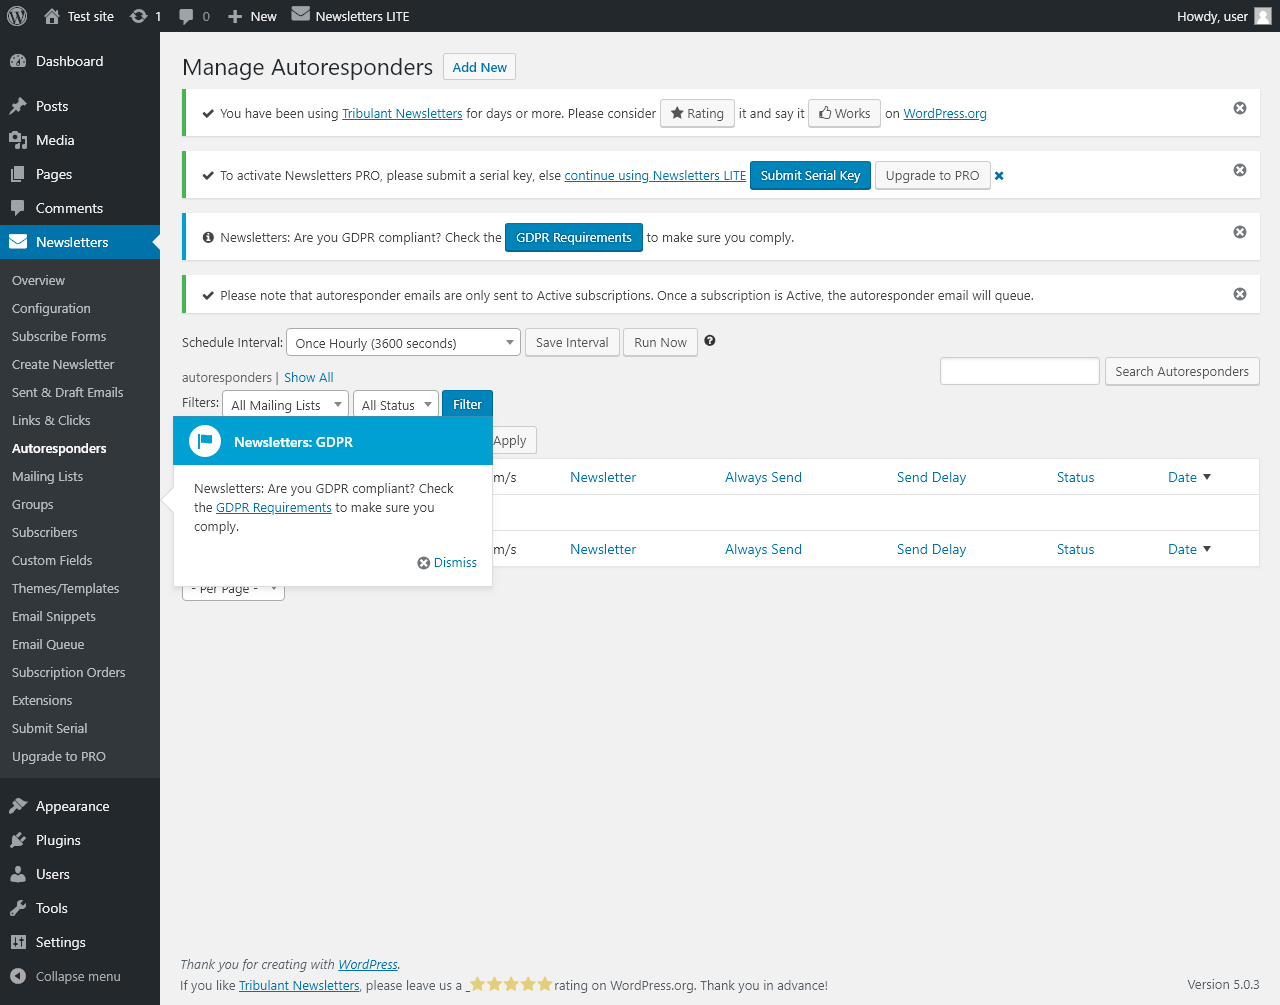The width and height of the screenshot is (1280, 1005).
Task: Go to Configuration in Newsletters menu
Action: pyautogui.click(x=51, y=309)
